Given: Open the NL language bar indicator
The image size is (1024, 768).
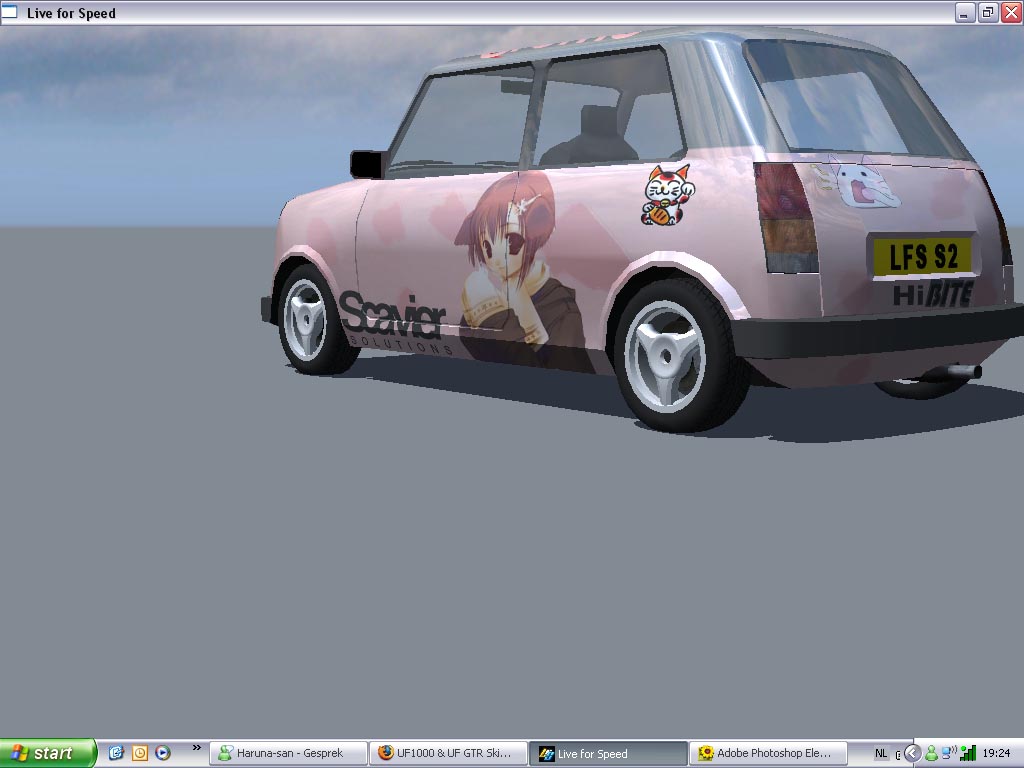Looking at the screenshot, I should 881,754.
